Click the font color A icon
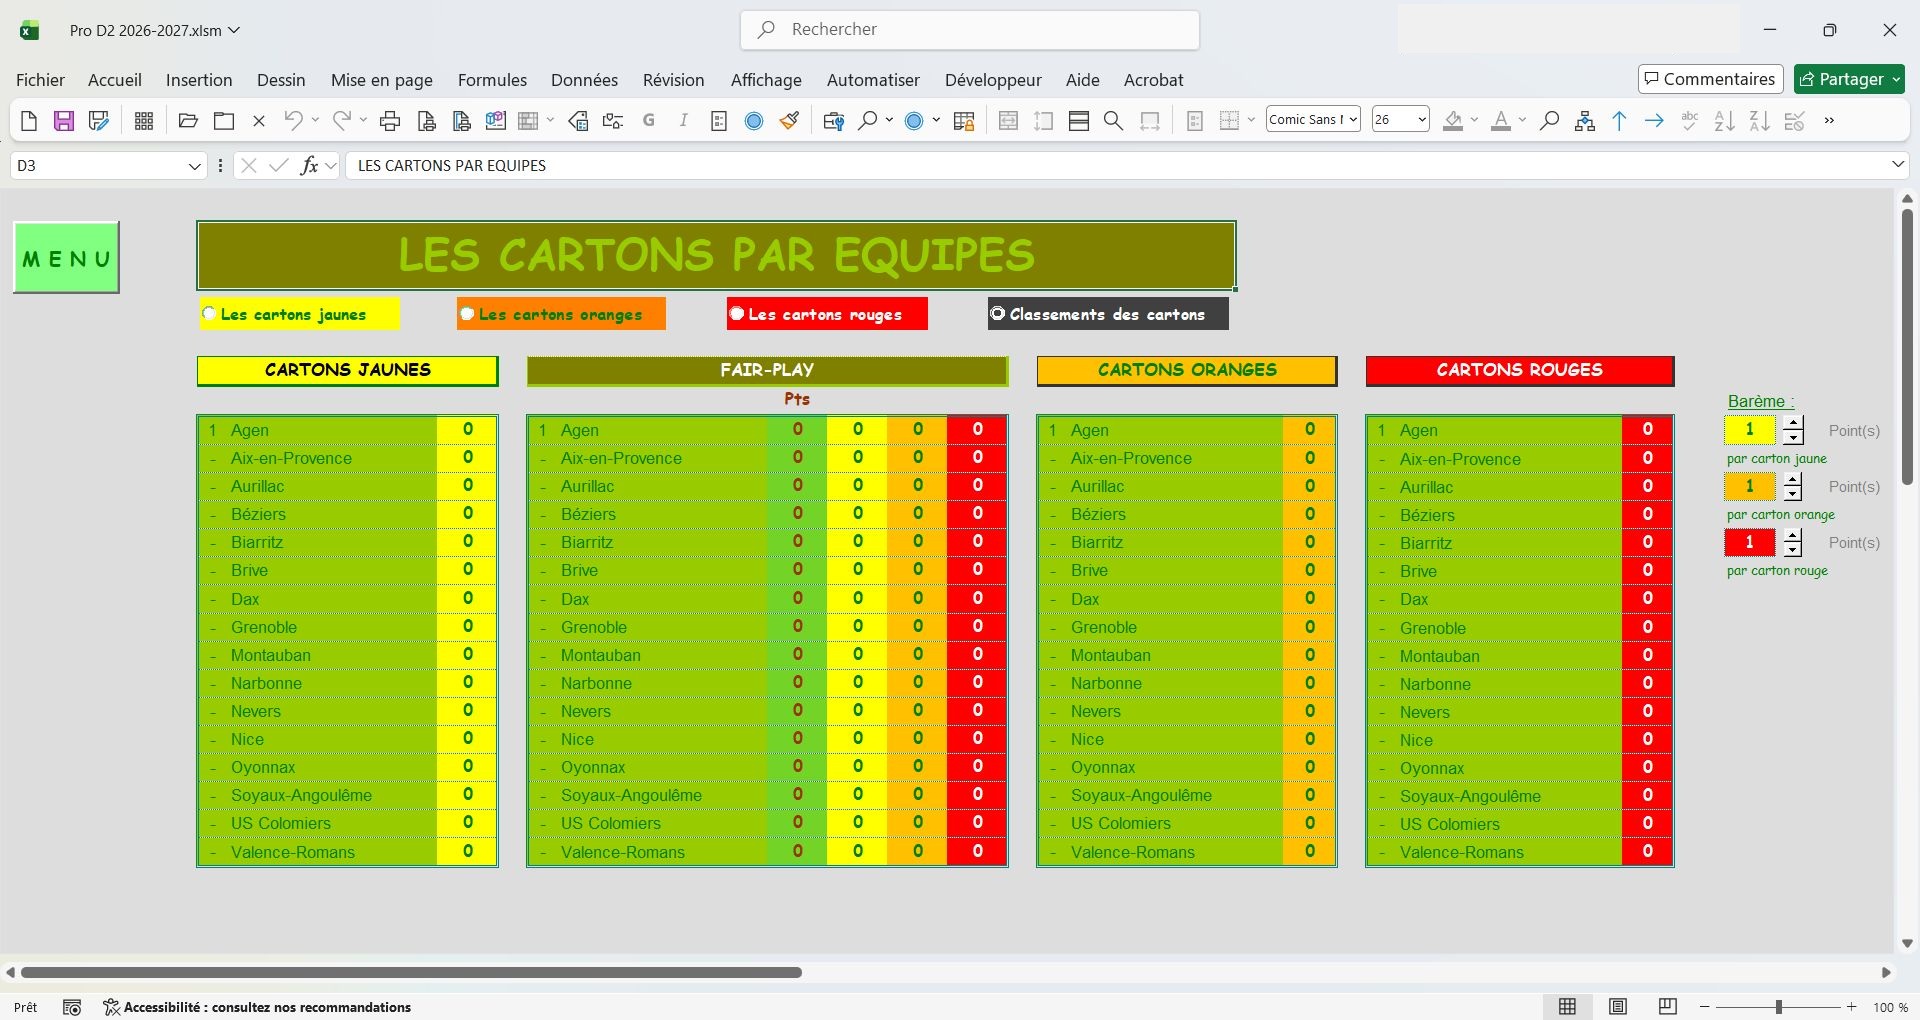1920x1020 pixels. (x=1501, y=121)
